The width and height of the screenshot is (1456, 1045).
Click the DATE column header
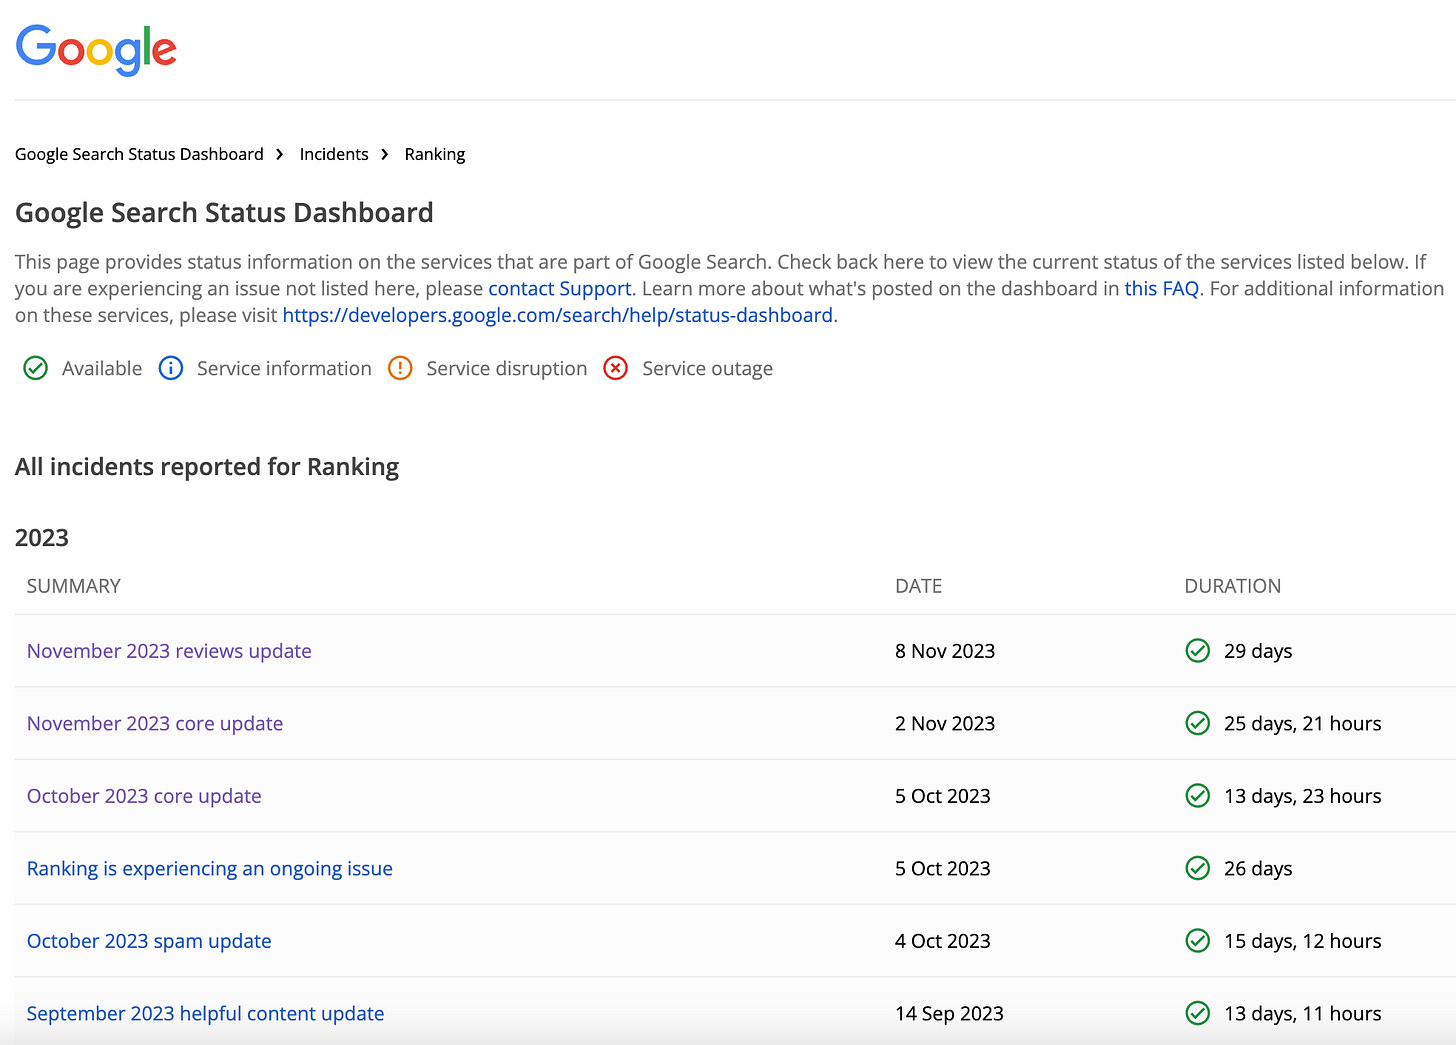[x=918, y=586]
